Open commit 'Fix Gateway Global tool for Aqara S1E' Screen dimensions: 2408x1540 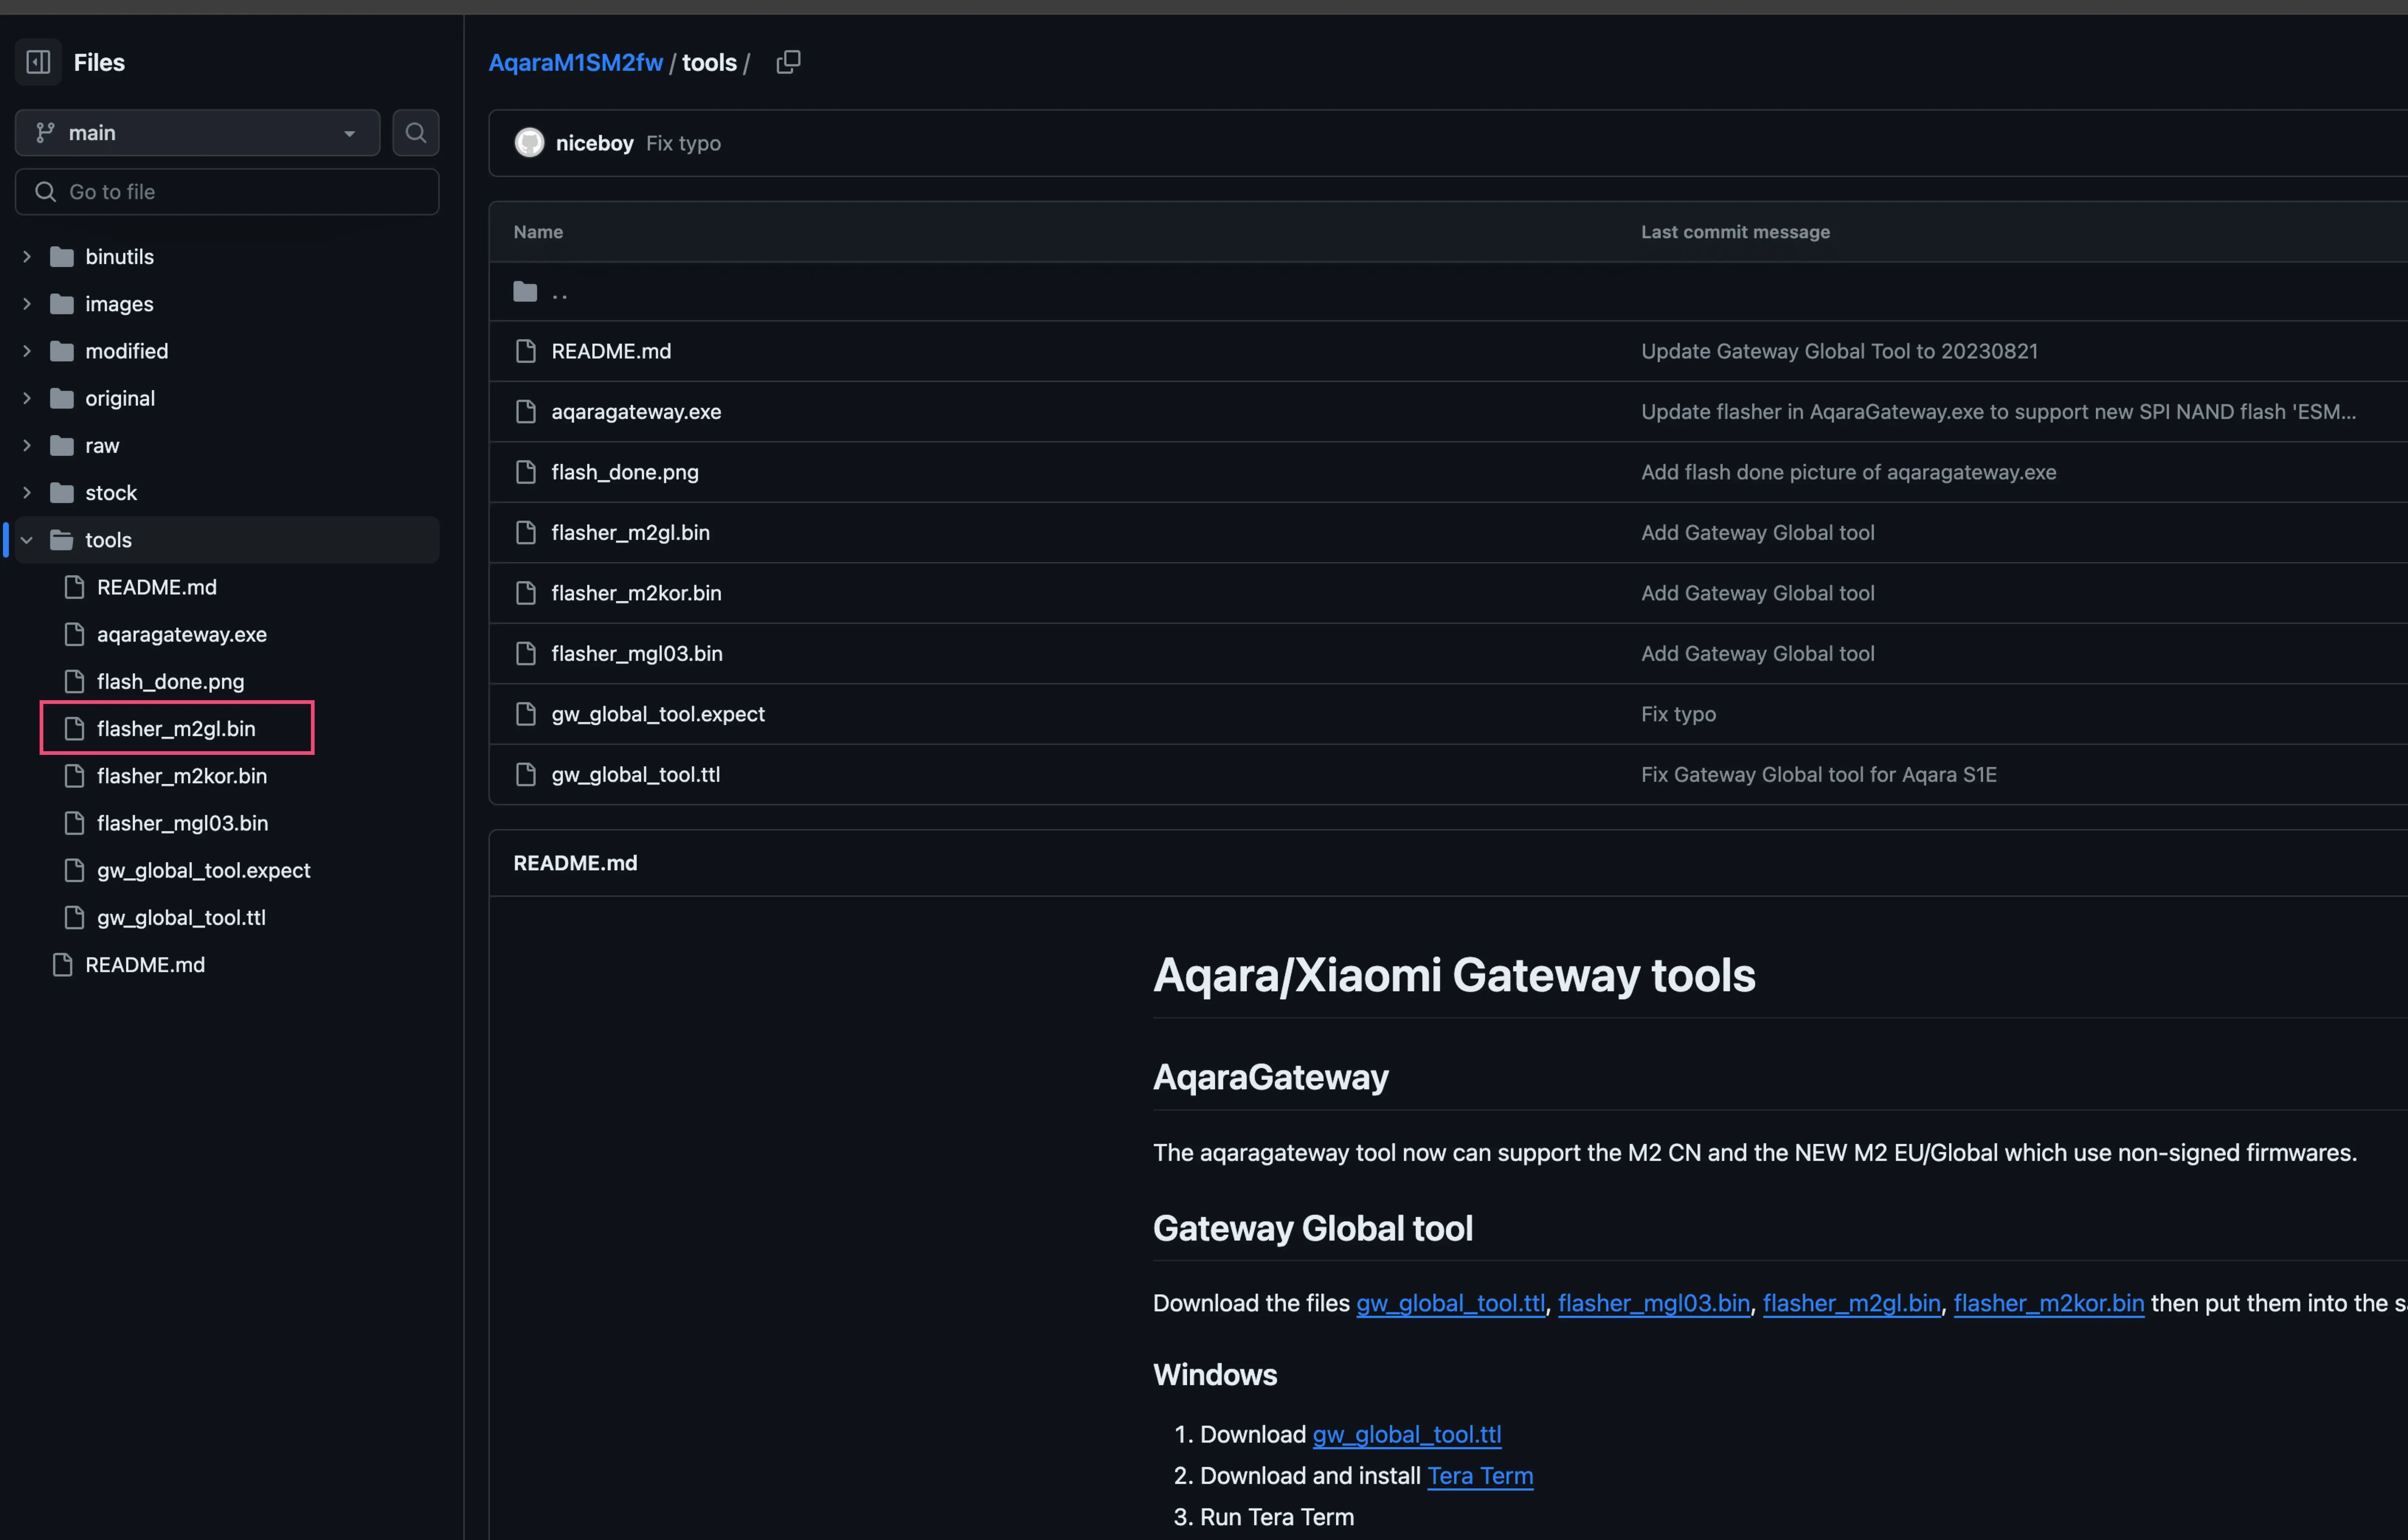(x=1819, y=775)
